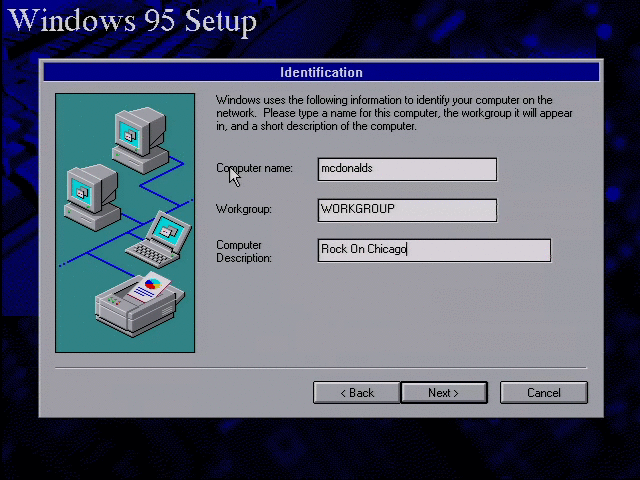Click the Next button
The image size is (640, 480).
444,393
